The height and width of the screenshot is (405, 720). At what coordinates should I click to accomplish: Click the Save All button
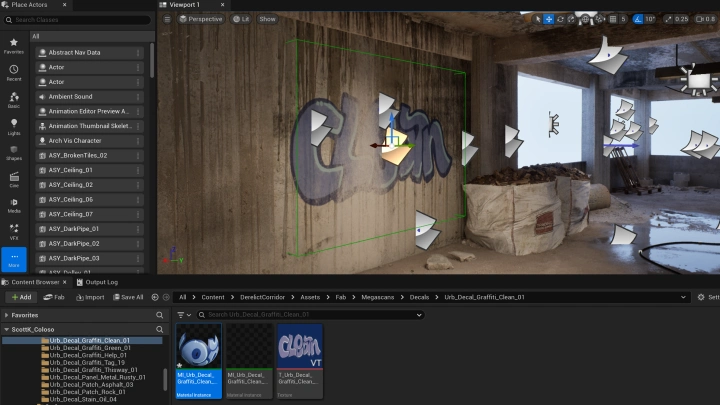(x=128, y=297)
